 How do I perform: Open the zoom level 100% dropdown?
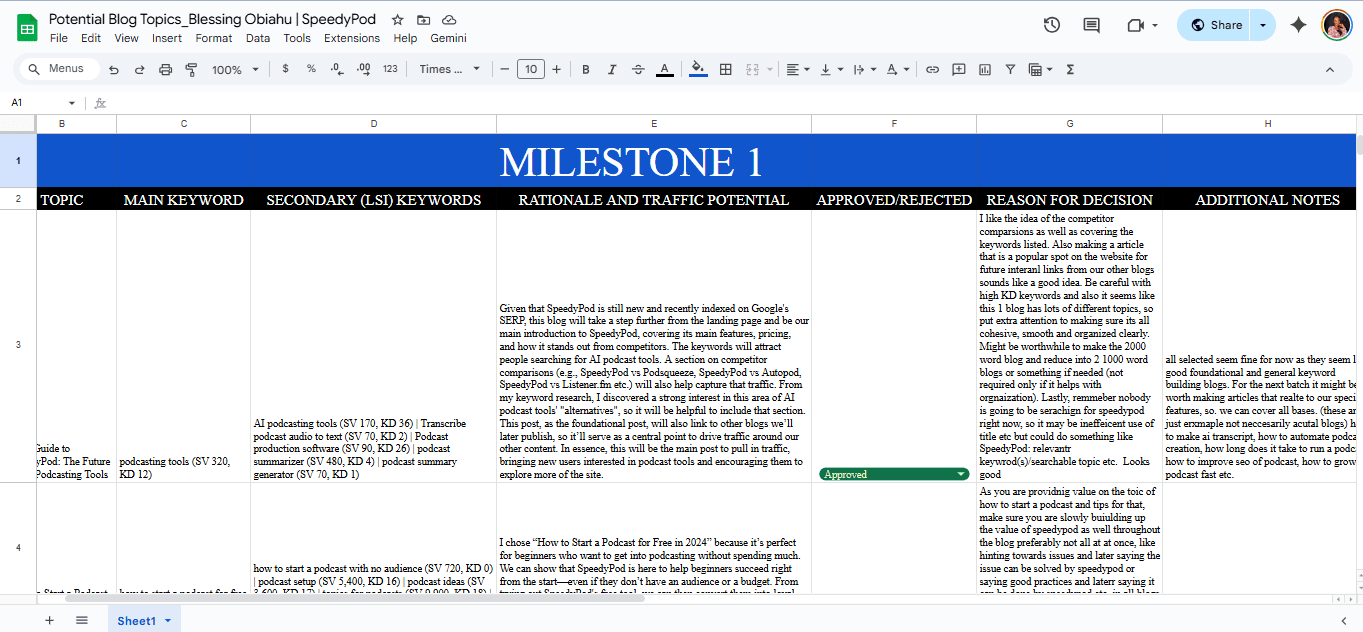234,69
